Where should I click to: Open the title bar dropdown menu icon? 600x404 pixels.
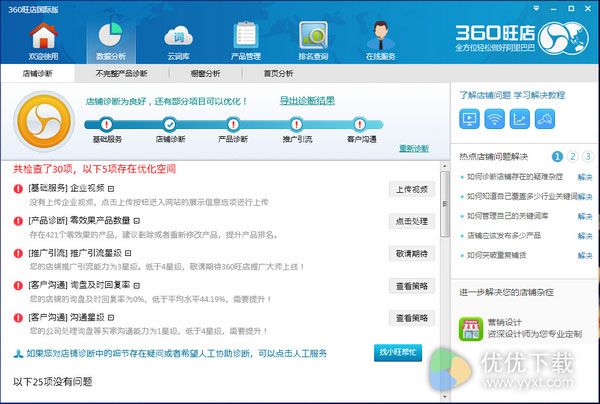(x=536, y=8)
